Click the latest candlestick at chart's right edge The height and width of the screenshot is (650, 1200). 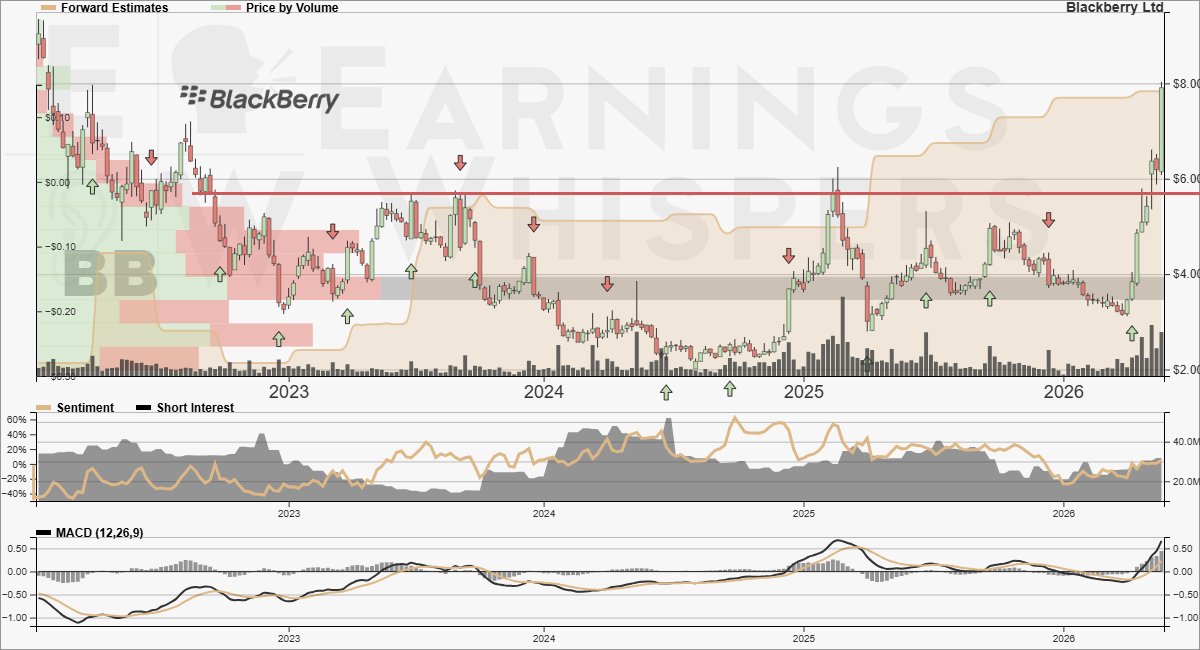[x=1162, y=130]
